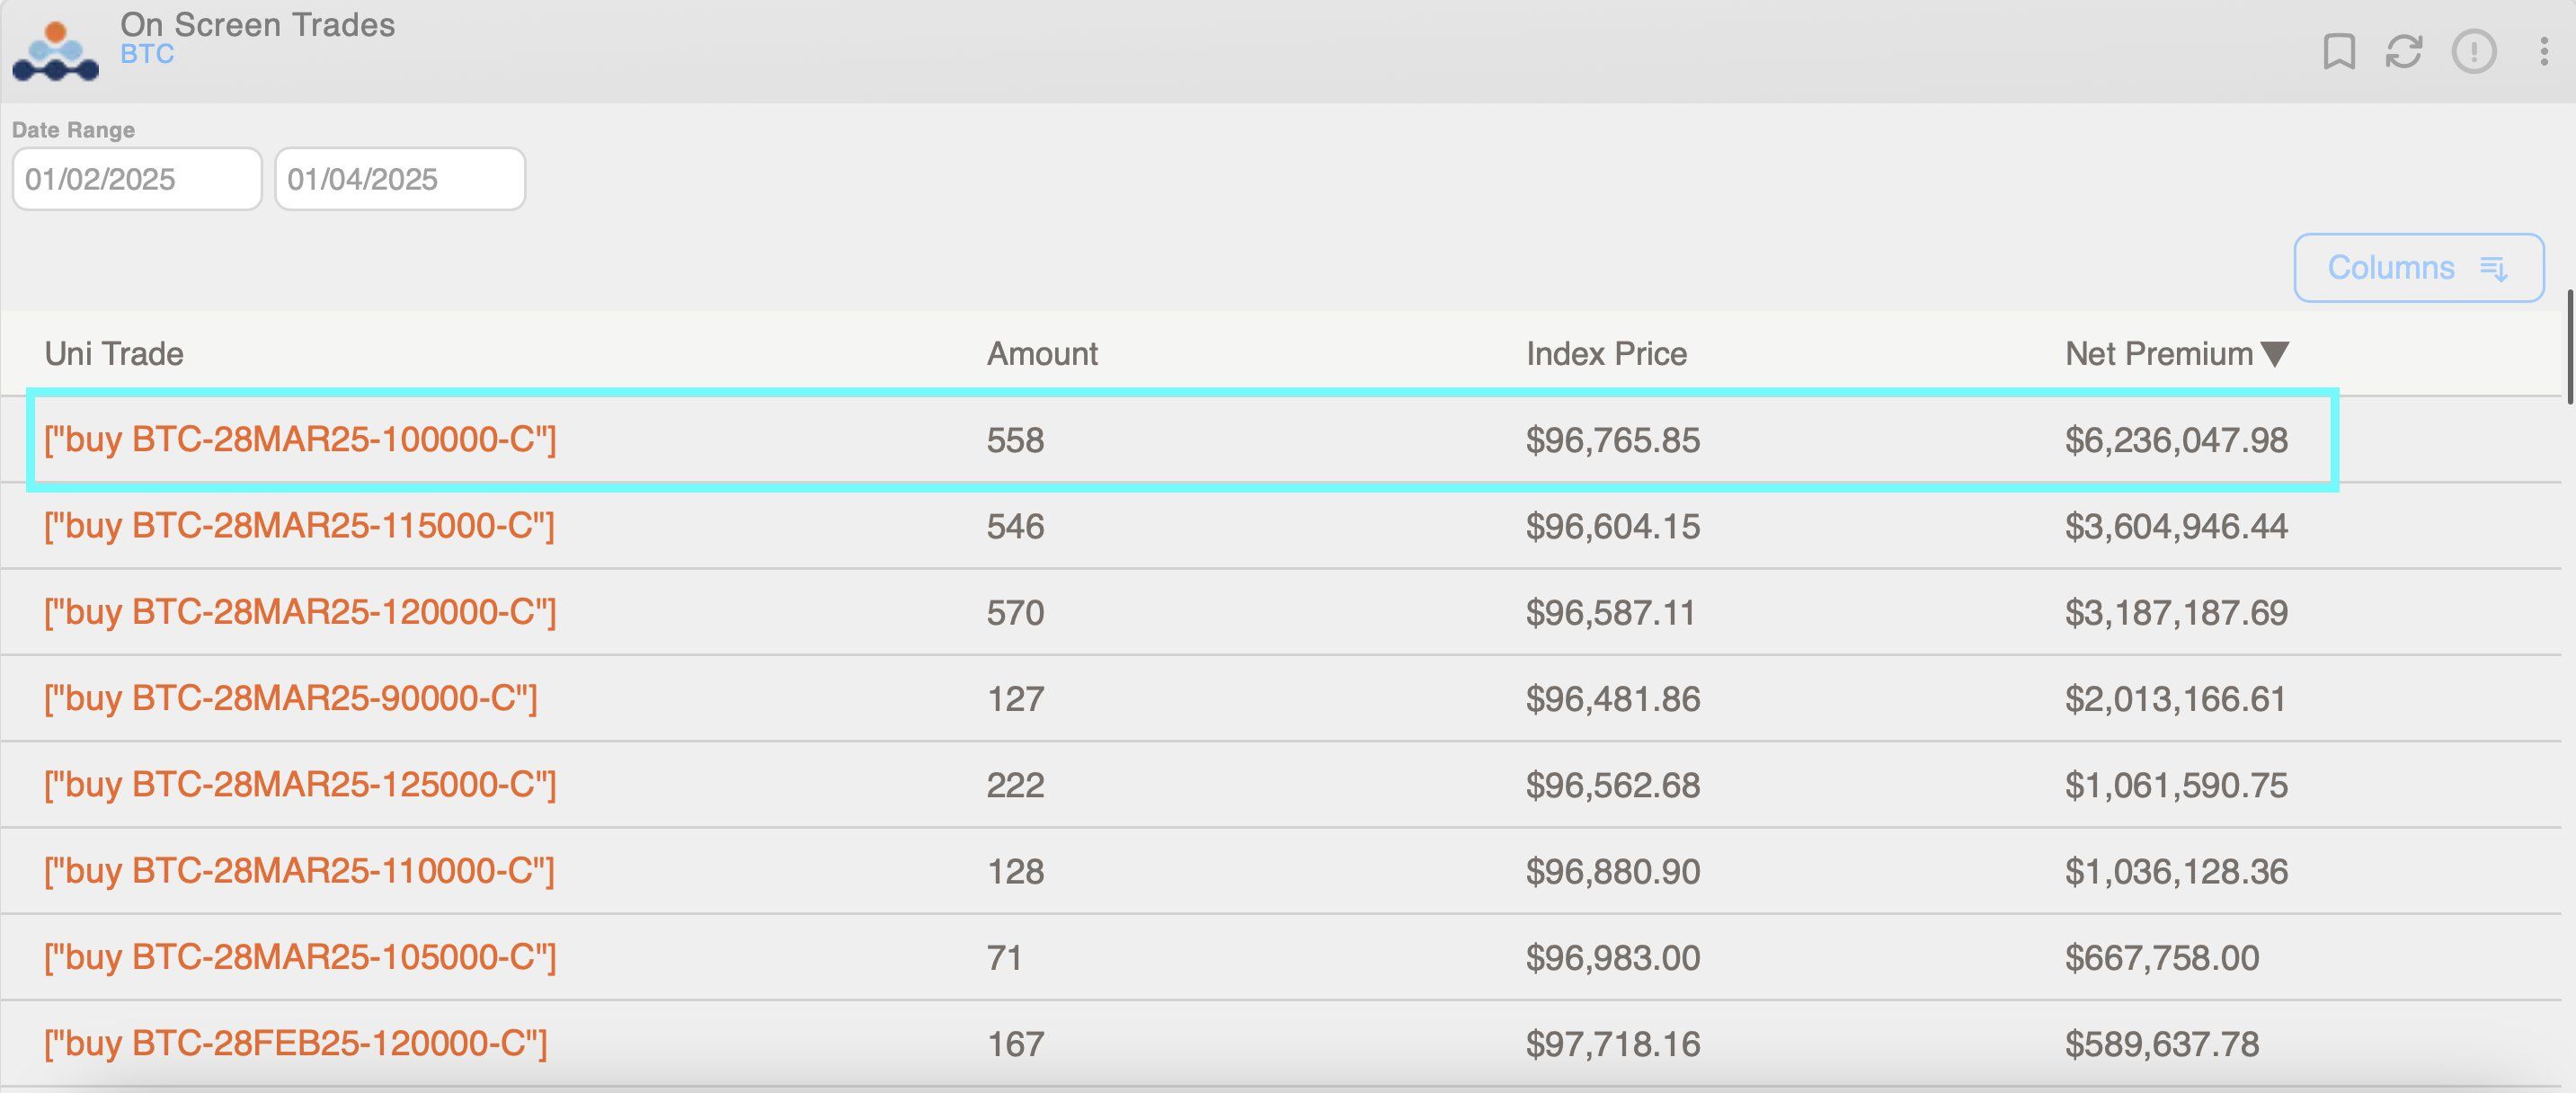Click the end date field 01/04/2025
Screen dimensions: 2576x1093
399,179
